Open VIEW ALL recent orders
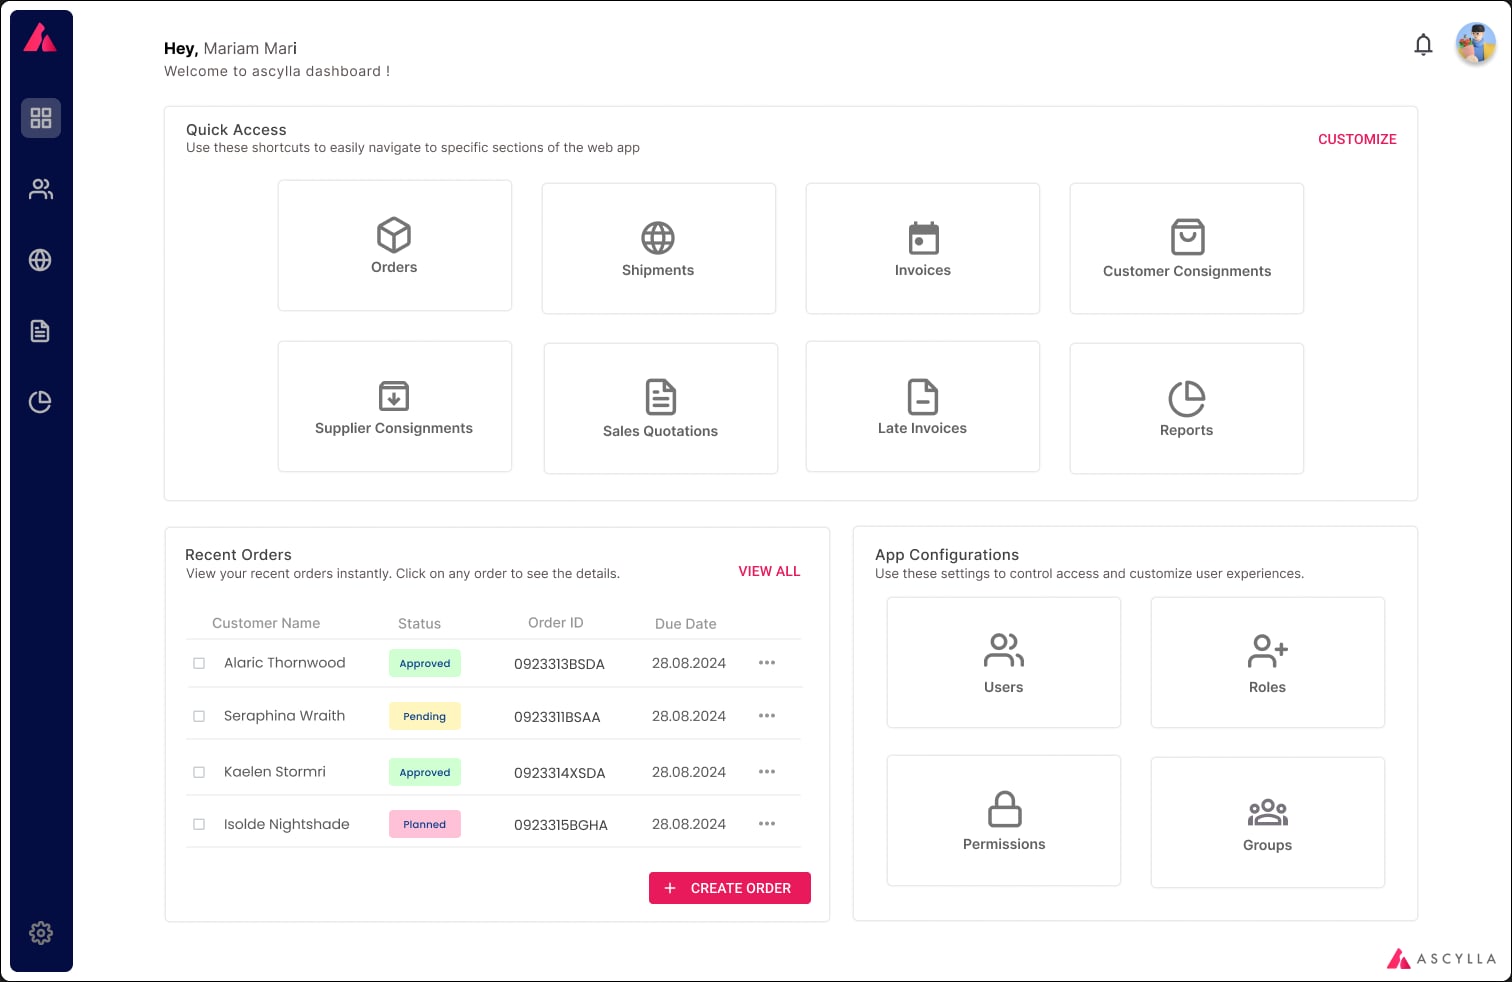Viewport: 1512px width, 982px height. pyautogui.click(x=769, y=571)
